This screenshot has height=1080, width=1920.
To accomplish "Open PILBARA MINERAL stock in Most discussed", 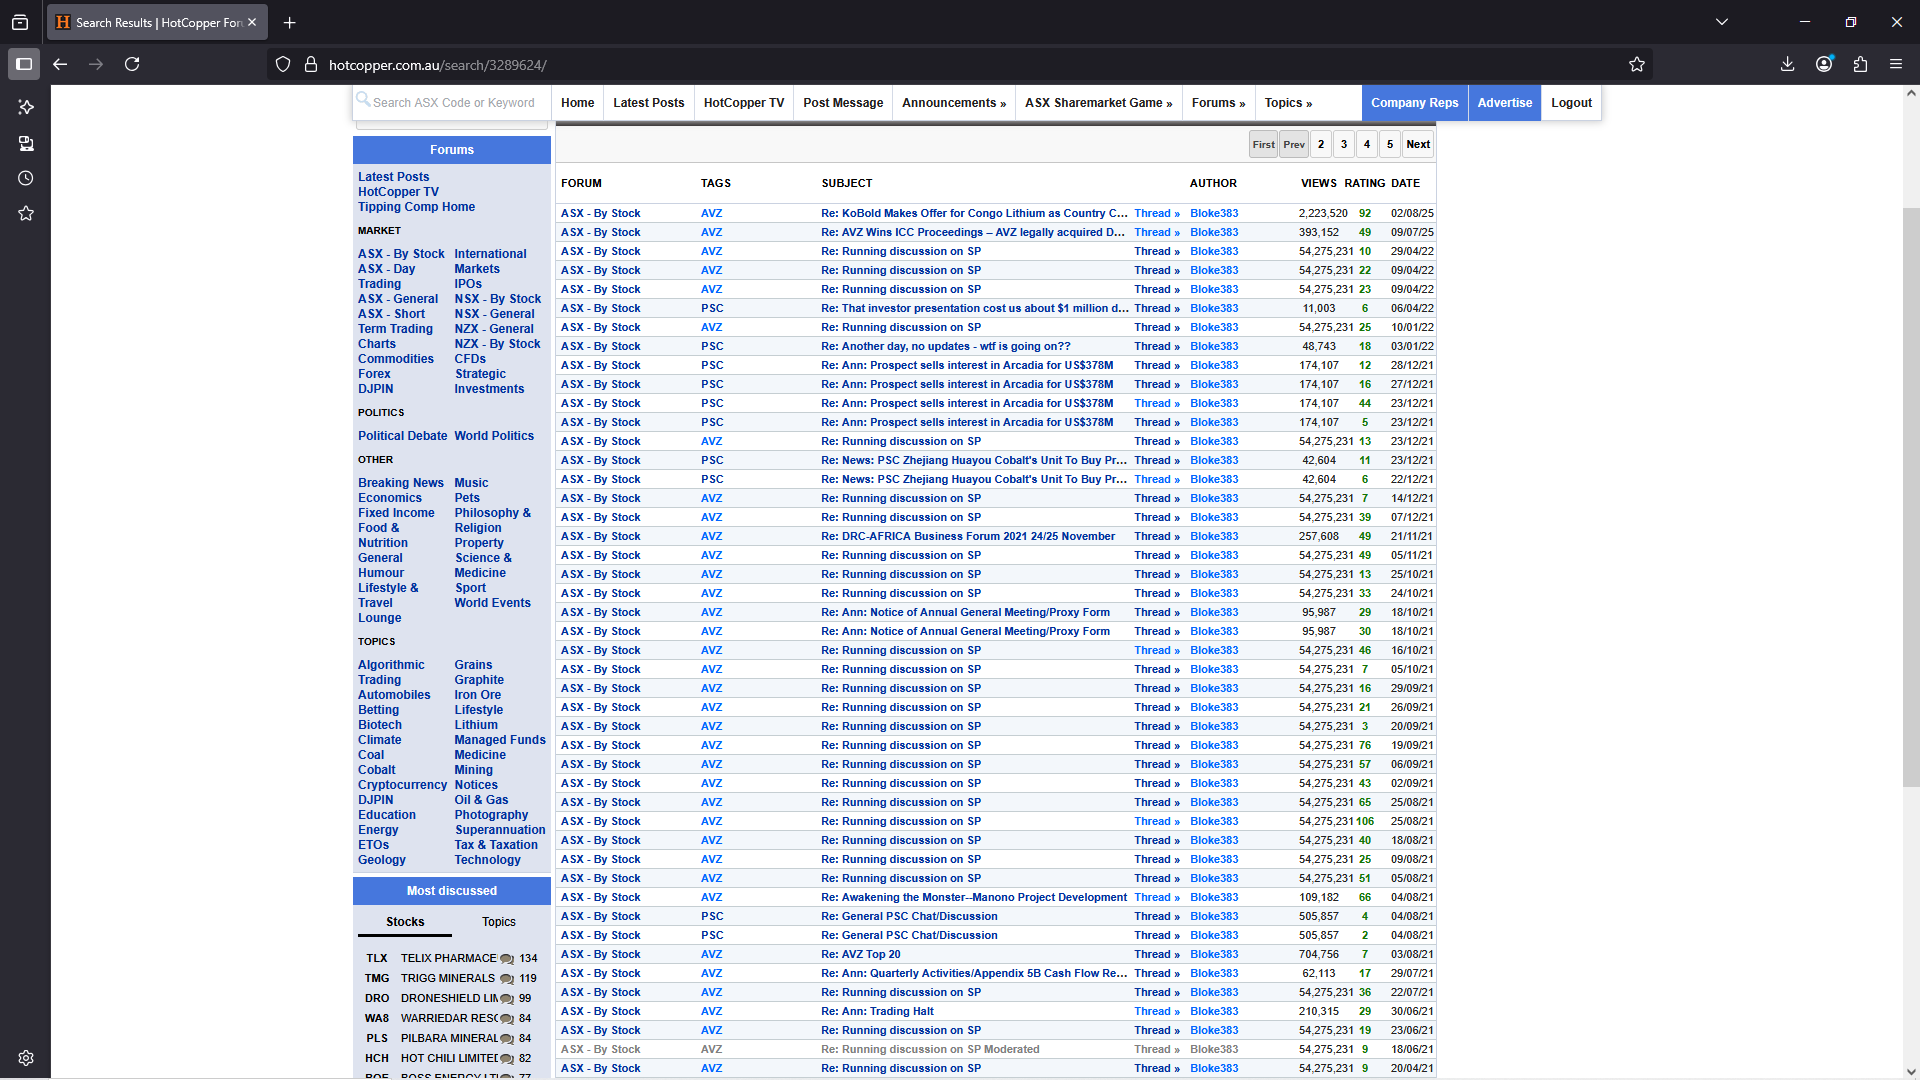I will [x=449, y=1038].
